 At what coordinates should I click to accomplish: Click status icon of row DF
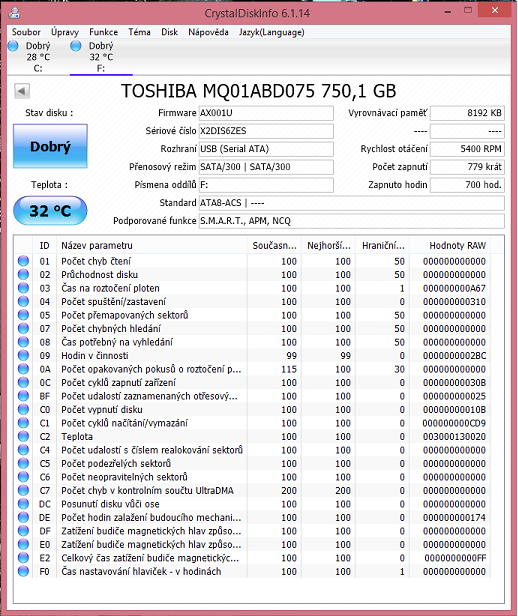(x=24, y=531)
